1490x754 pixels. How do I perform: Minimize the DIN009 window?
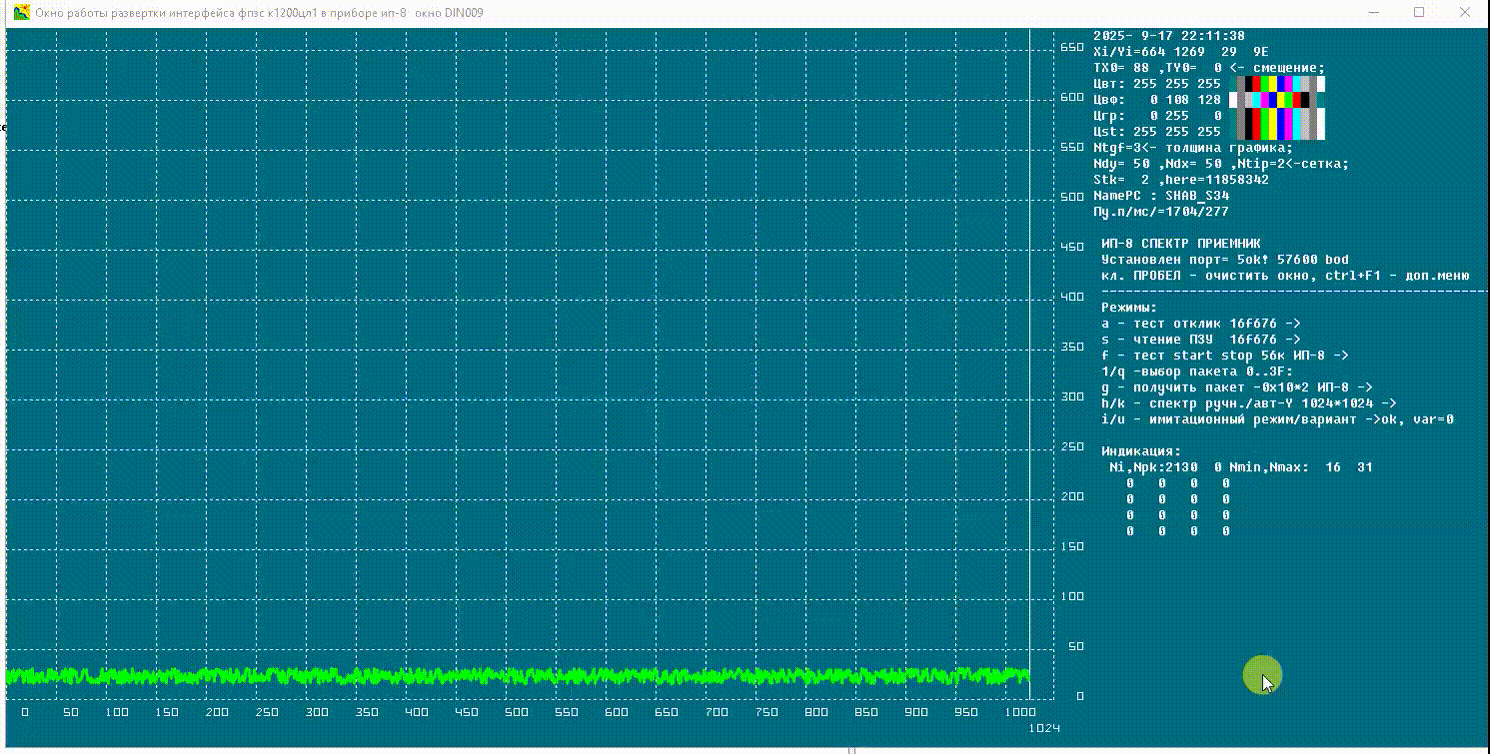click(x=1373, y=13)
